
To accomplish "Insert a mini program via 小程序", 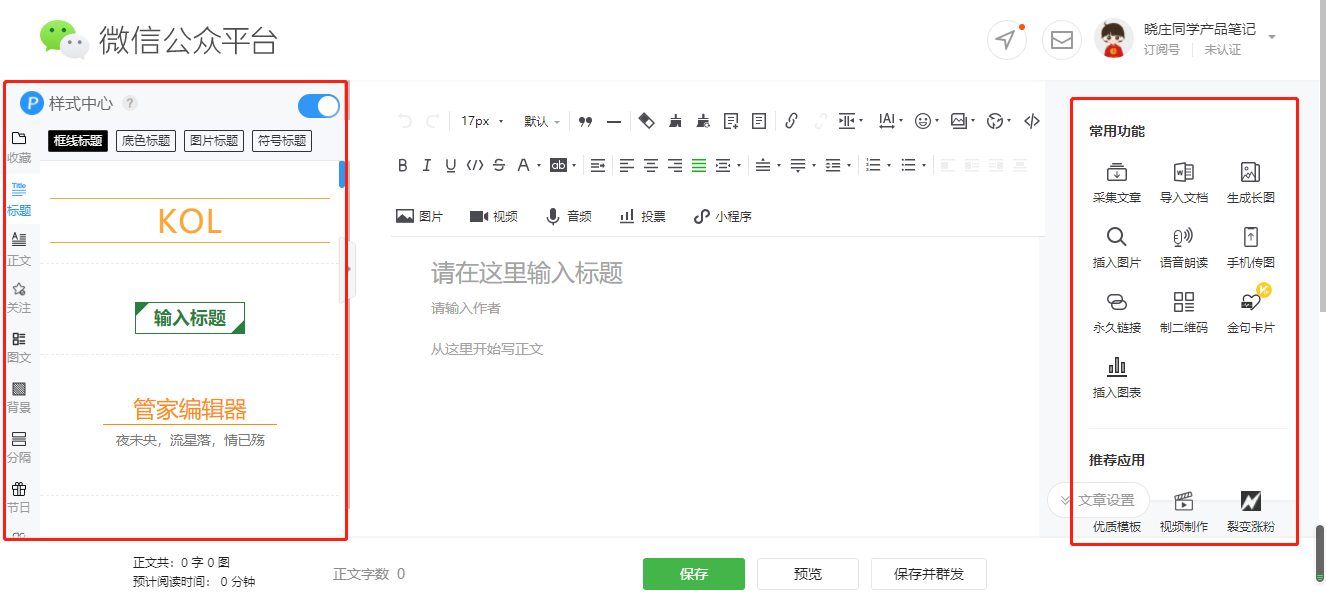I will point(722,216).
